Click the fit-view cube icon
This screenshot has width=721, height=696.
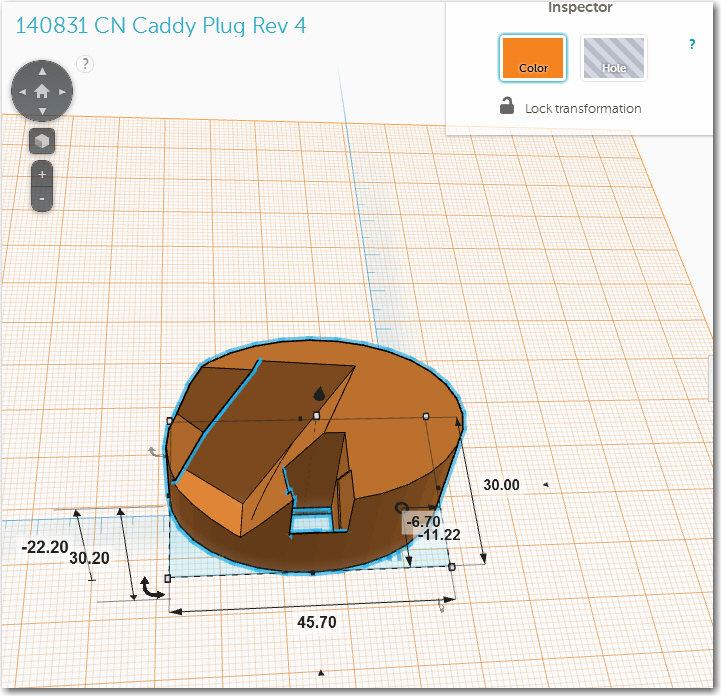click(42, 141)
